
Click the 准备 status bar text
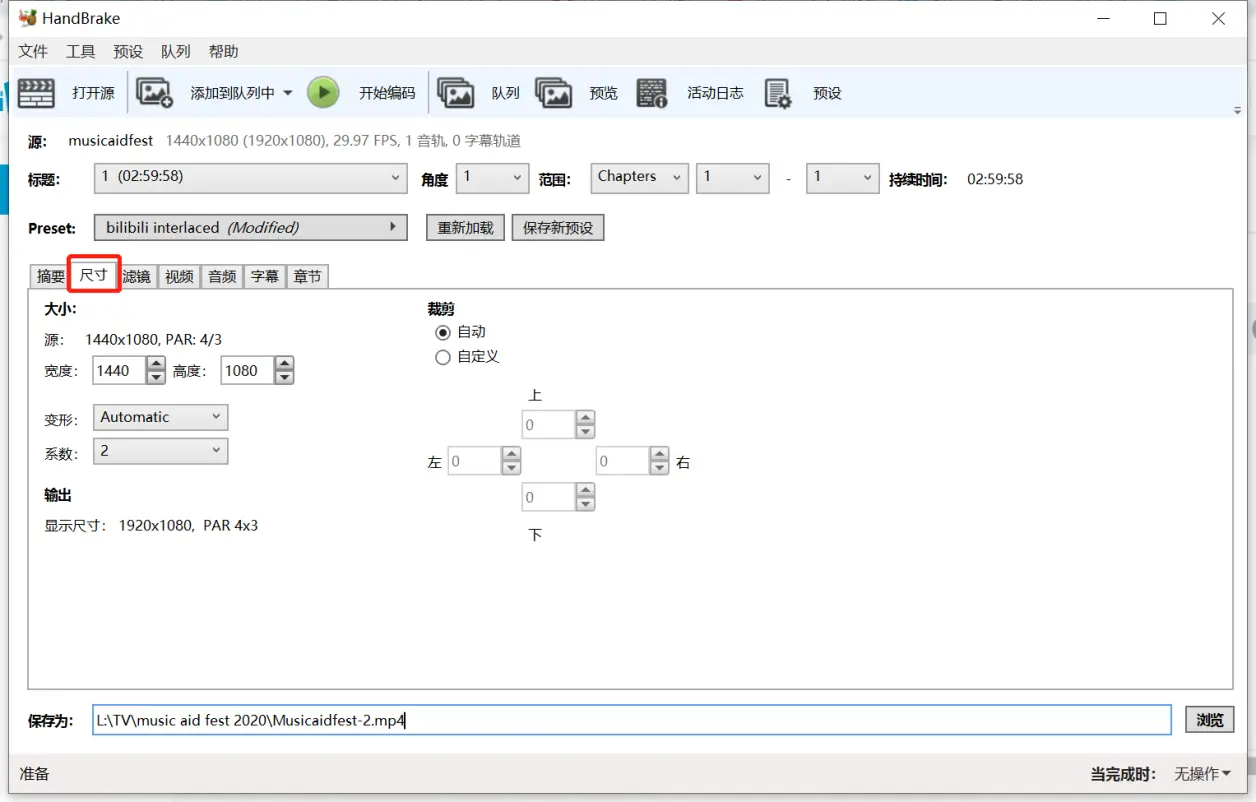[35, 774]
